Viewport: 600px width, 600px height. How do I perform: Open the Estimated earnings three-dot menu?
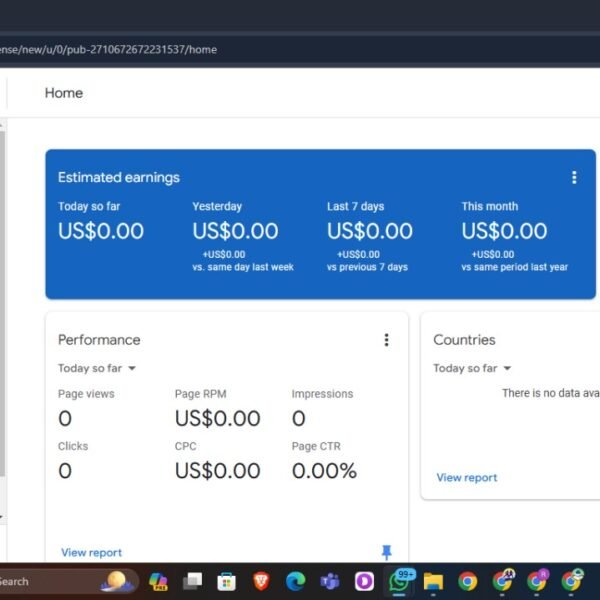tap(574, 178)
